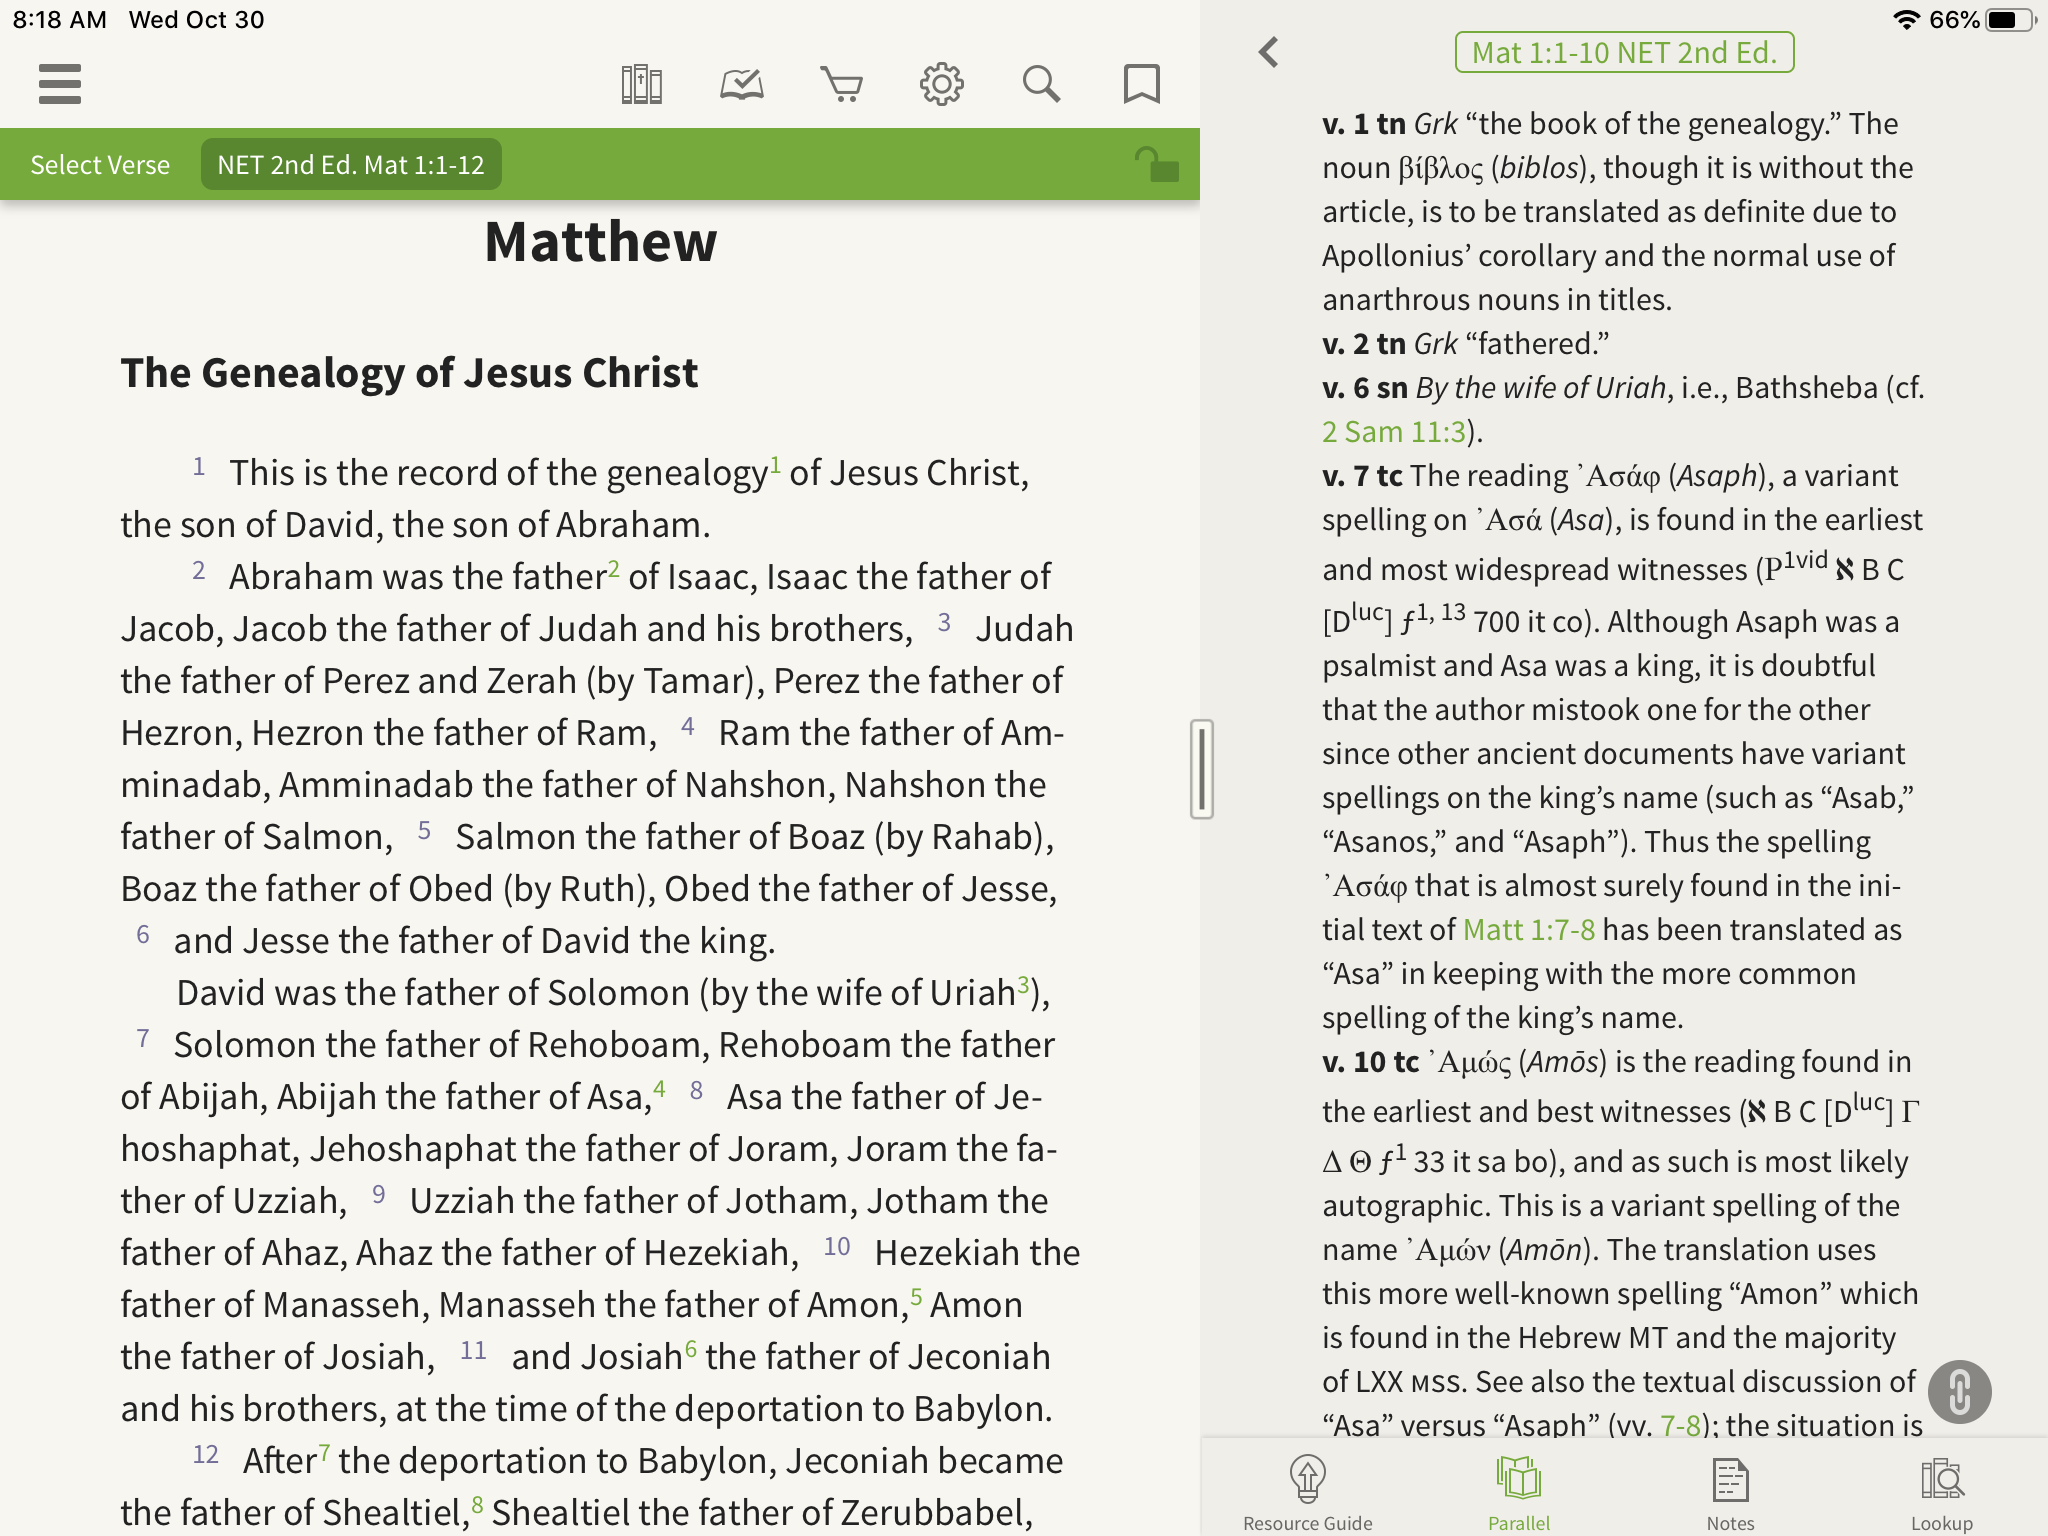Tap footnote 8 after Shealtiel

[477, 1504]
